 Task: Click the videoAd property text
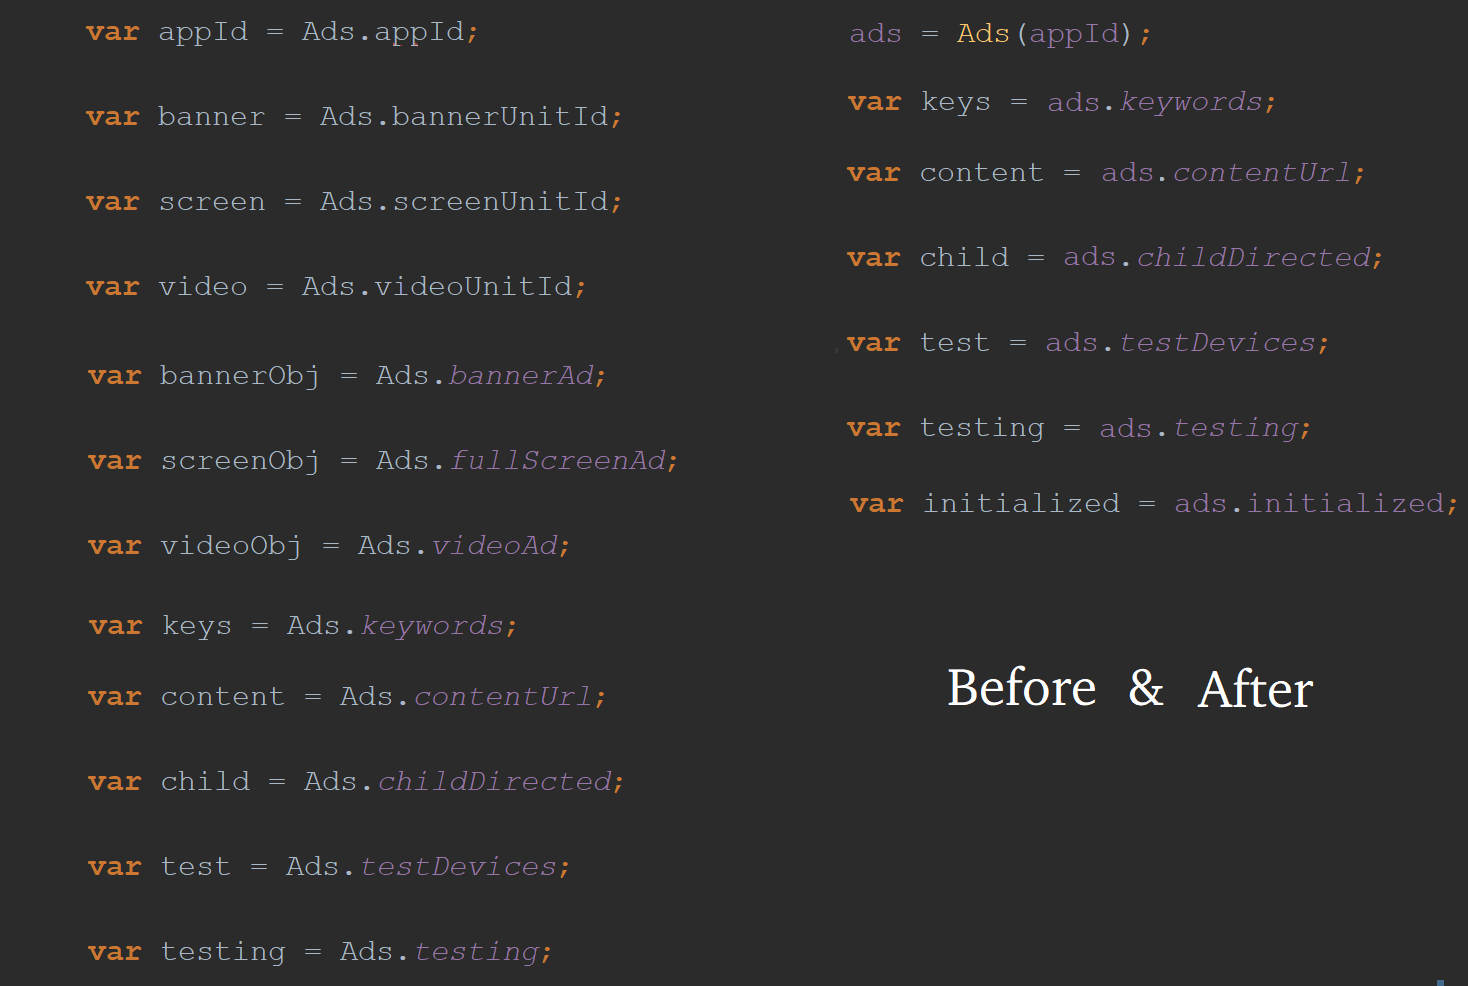click(x=494, y=546)
